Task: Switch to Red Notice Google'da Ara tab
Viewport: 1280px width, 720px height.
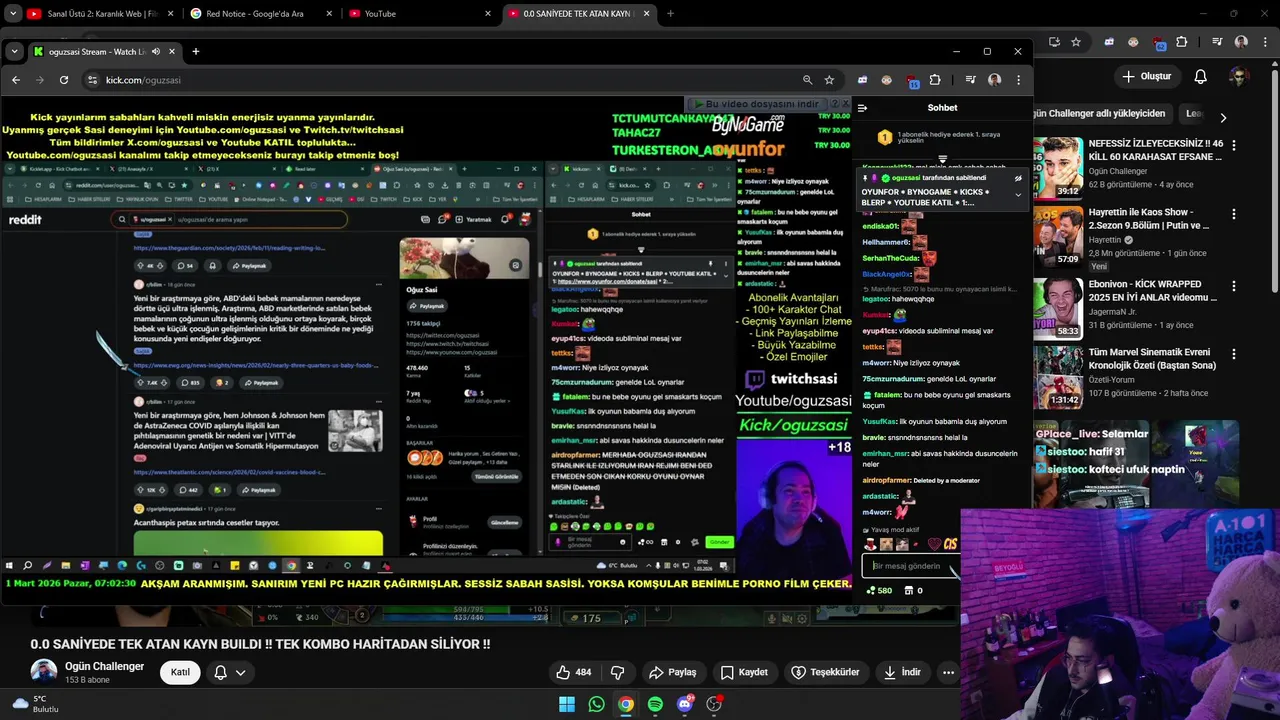Action: click(262, 13)
